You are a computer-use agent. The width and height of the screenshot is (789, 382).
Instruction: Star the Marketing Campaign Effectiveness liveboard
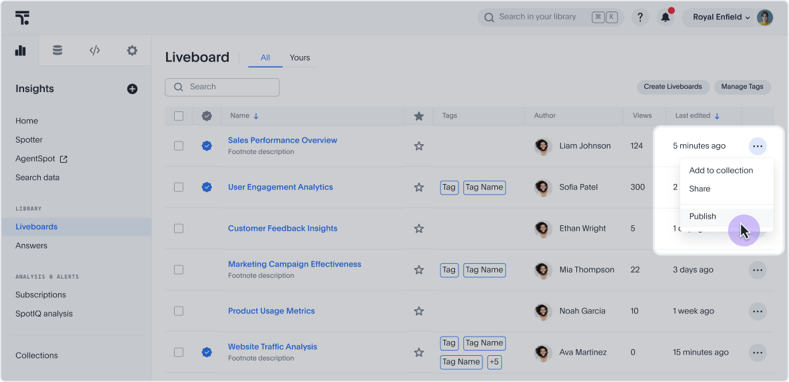419,270
